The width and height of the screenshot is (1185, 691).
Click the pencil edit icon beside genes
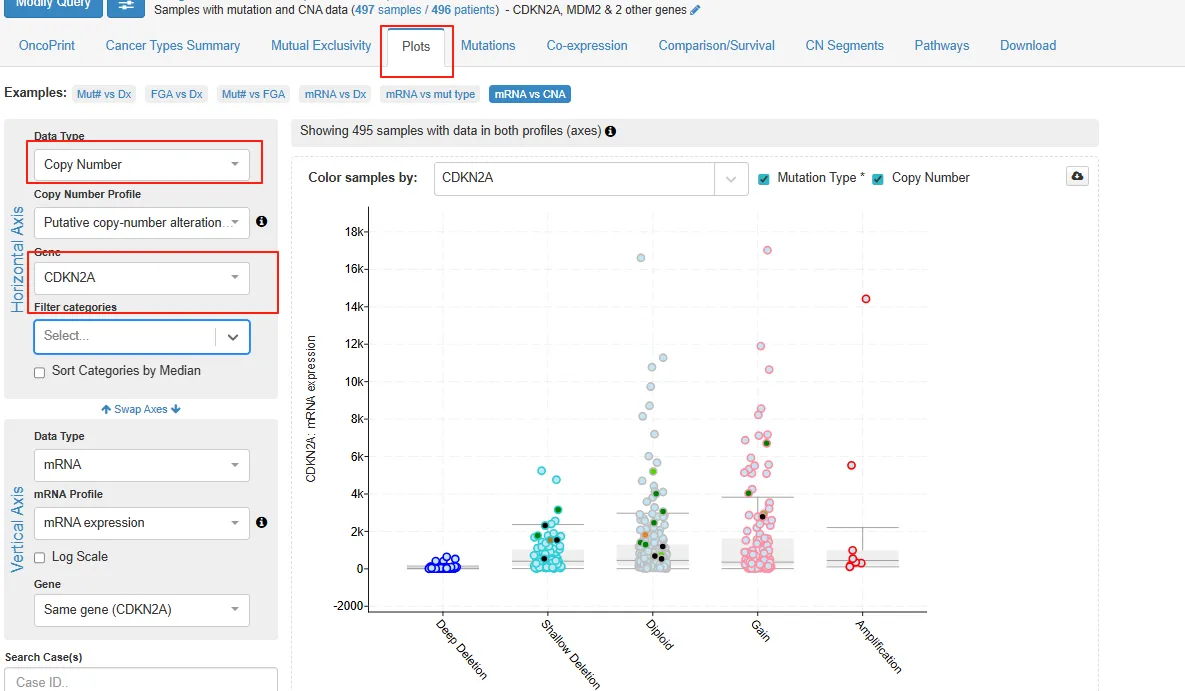click(x=695, y=10)
